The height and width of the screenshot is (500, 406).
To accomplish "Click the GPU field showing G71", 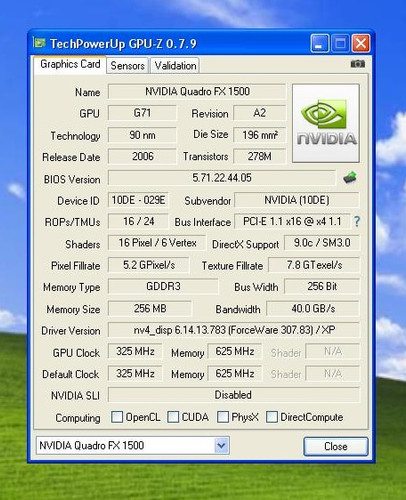I will [x=142, y=113].
